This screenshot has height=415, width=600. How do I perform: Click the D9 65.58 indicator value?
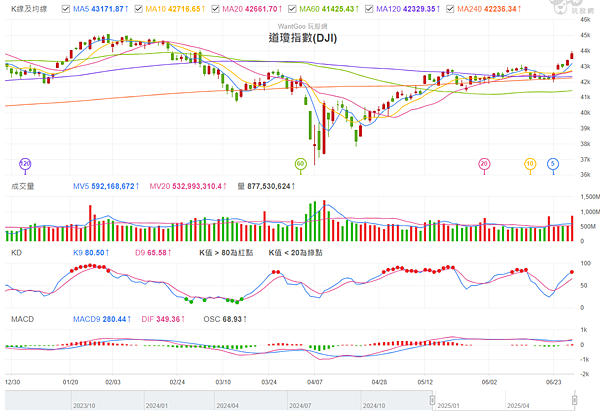click(153, 253)
